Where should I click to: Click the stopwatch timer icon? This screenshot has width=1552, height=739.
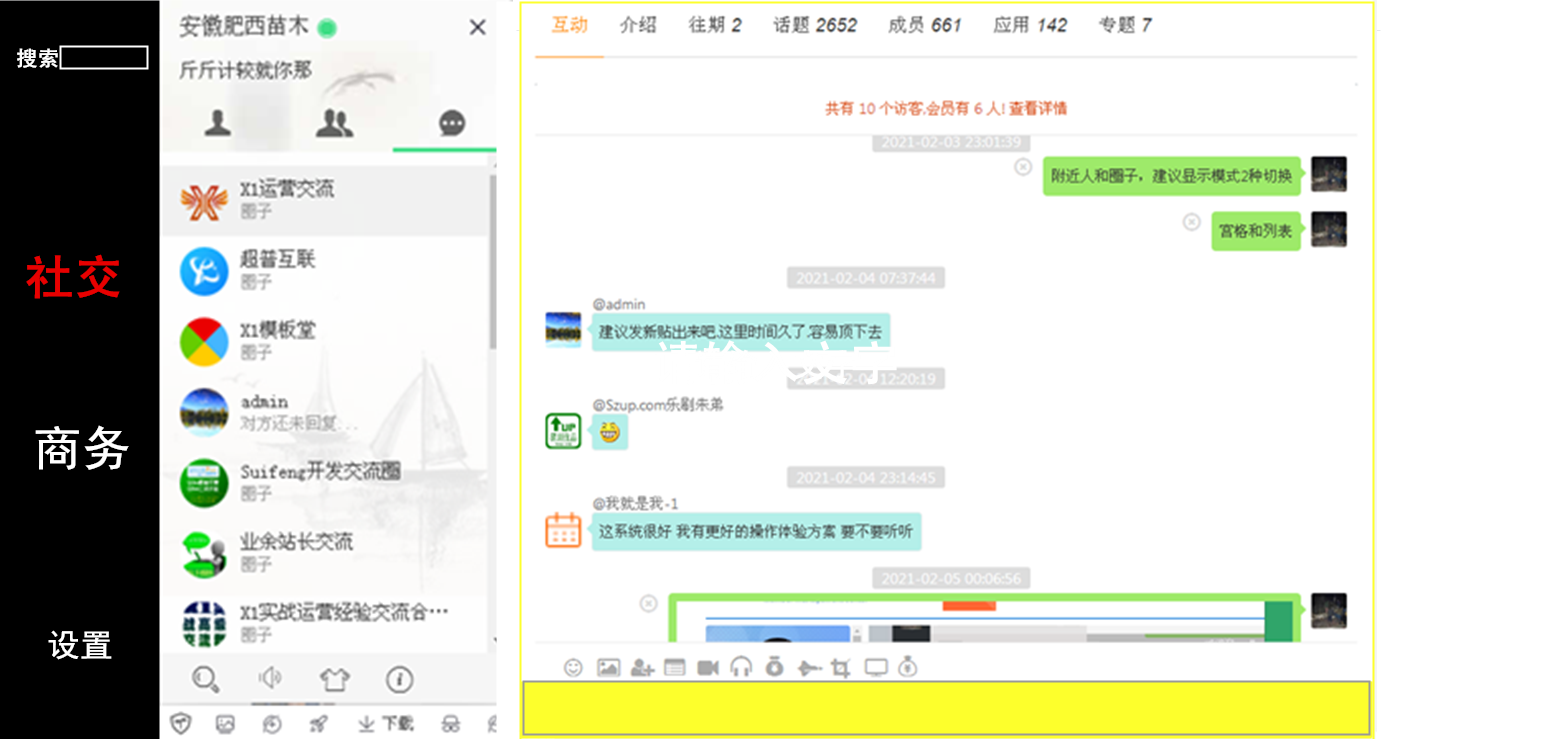tap(775, 667)
